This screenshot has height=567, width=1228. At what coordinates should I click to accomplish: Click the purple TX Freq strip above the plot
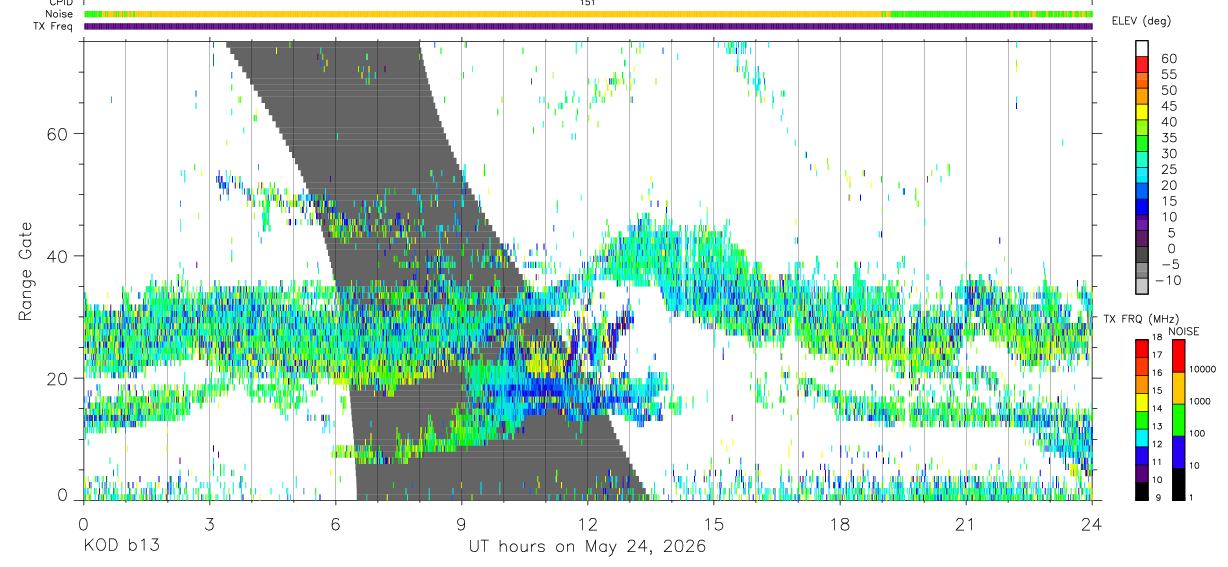588,26
